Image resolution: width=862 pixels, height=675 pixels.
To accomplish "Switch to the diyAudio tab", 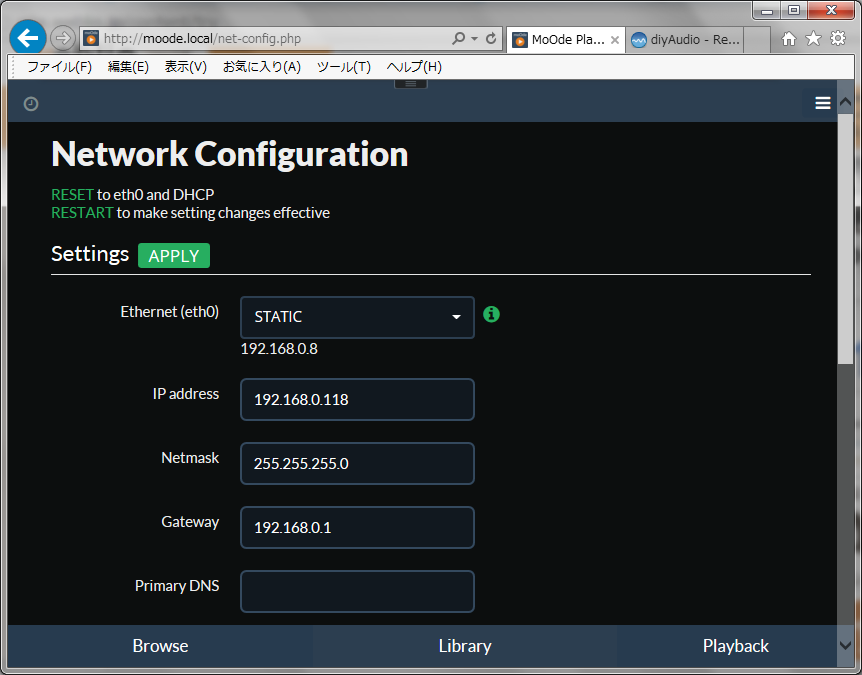I will click(684, 40).
